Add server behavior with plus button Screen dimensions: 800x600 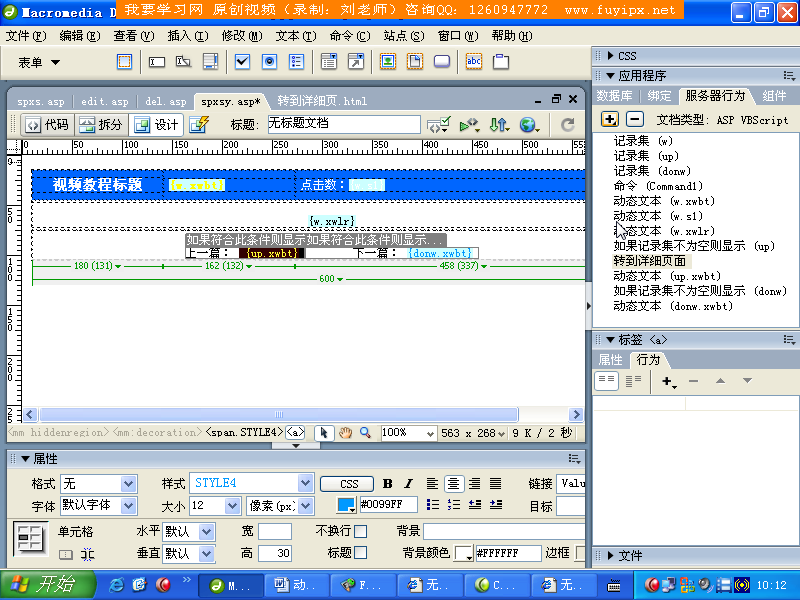coord(610,119)
